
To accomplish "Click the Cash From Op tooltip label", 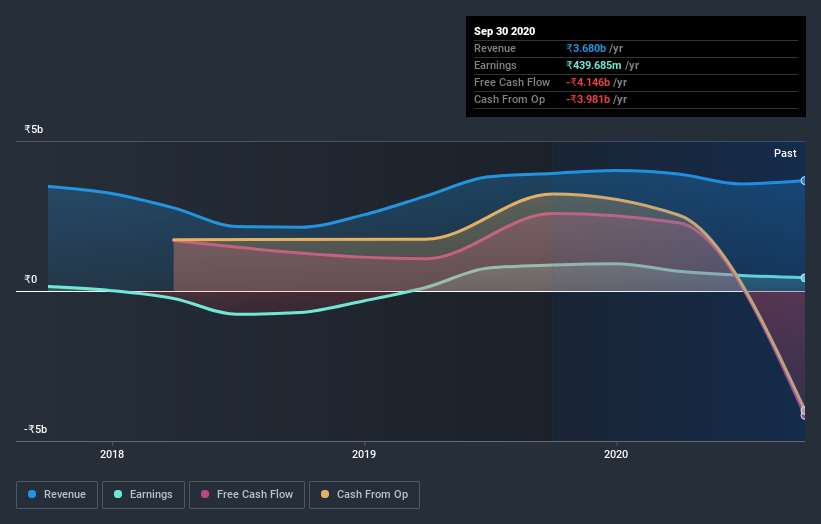I will tap(509, 99).
